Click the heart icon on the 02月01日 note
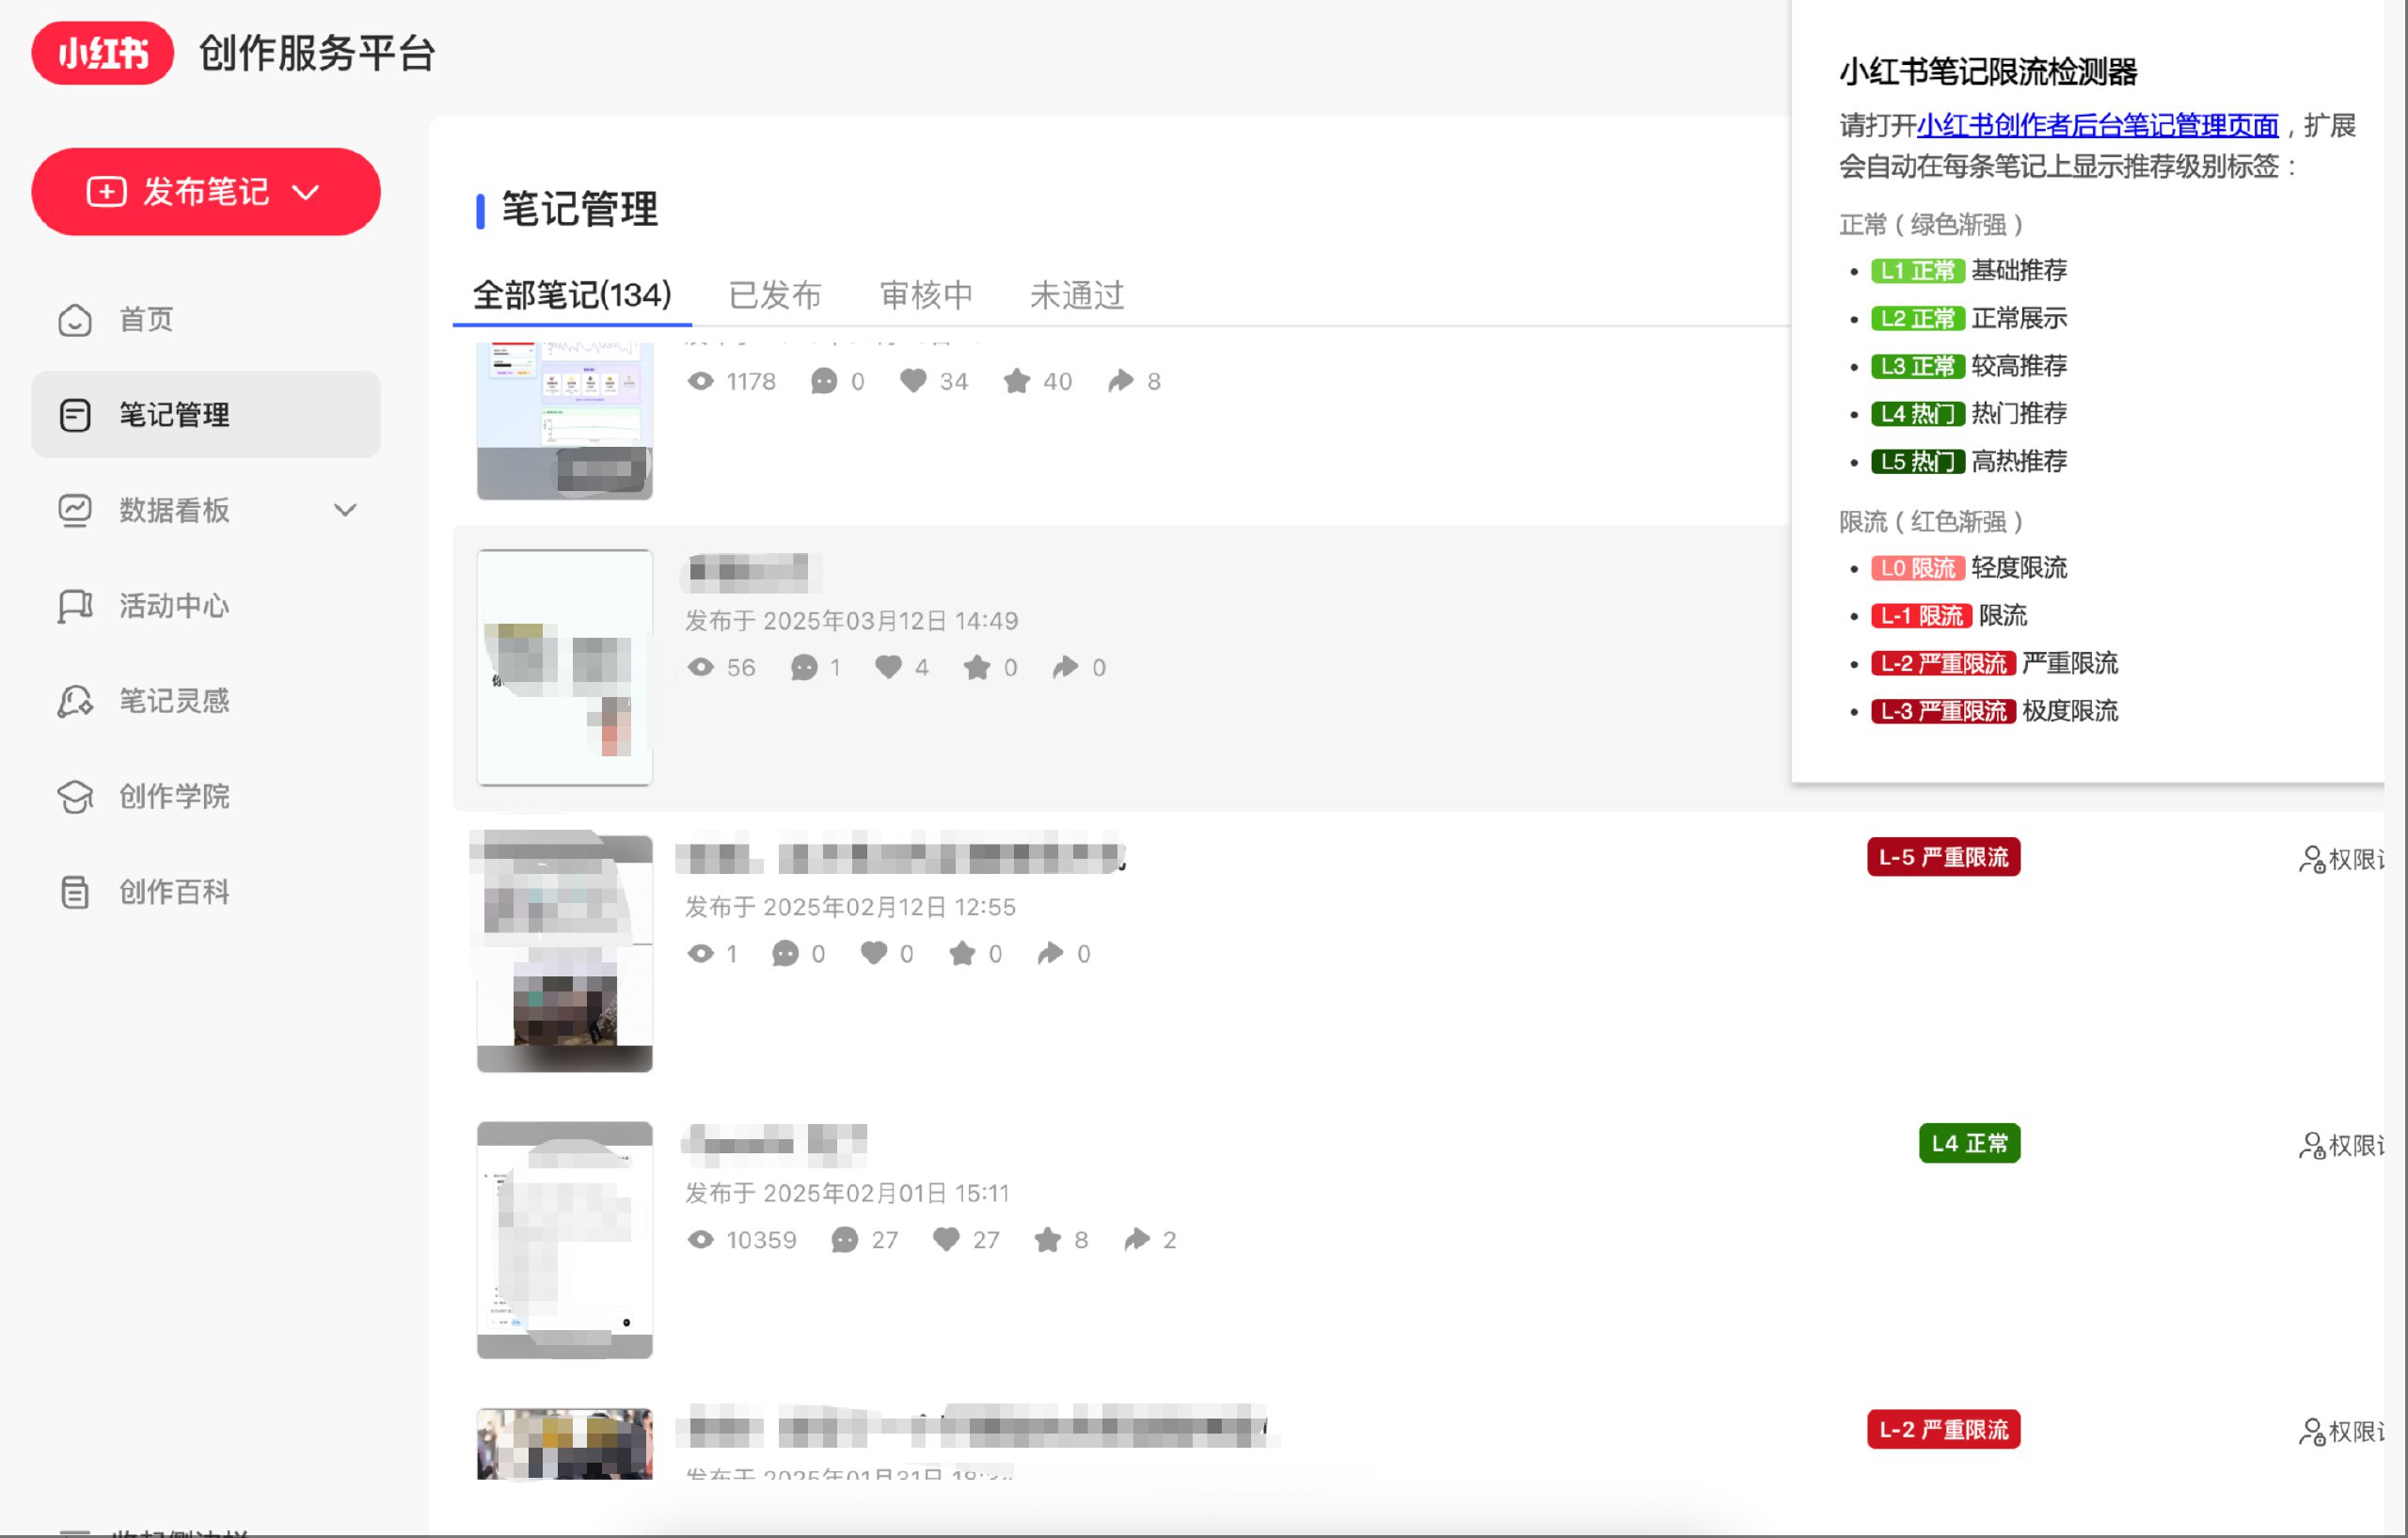This screenshot has height=1538, width=2408. click(x=947, y=1239)
